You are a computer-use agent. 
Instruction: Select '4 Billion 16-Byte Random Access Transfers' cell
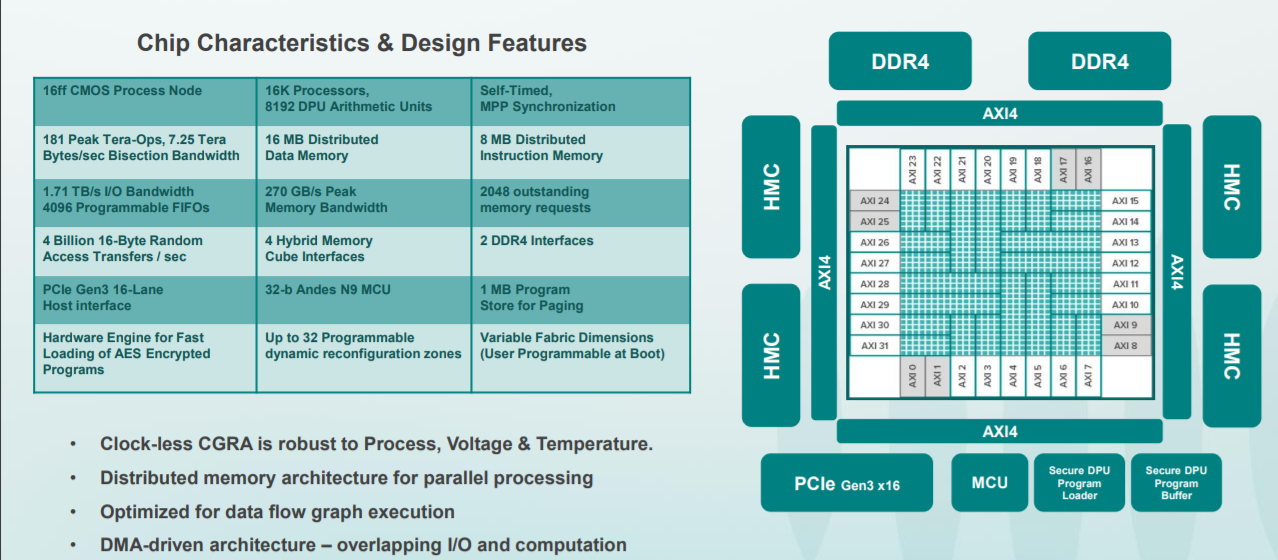pyautogui.click(x=145, y=251)
